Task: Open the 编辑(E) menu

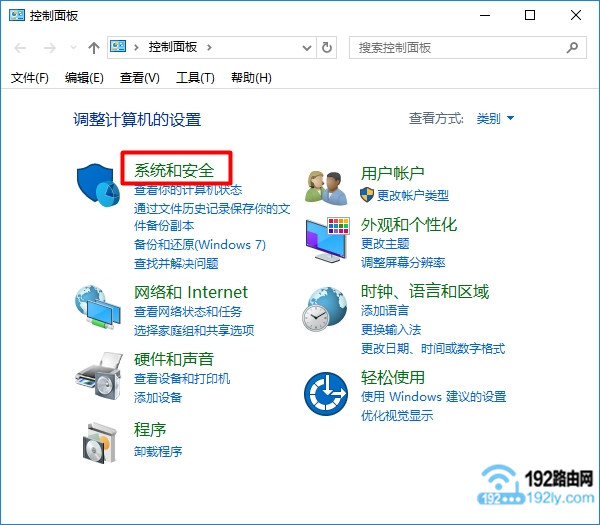Action: [x=84, y=78]
